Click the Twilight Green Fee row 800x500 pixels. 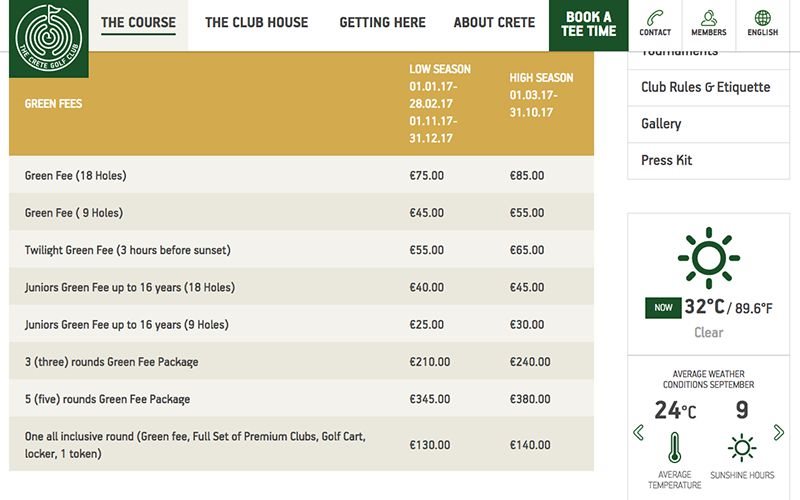click(x=300, y=250)
